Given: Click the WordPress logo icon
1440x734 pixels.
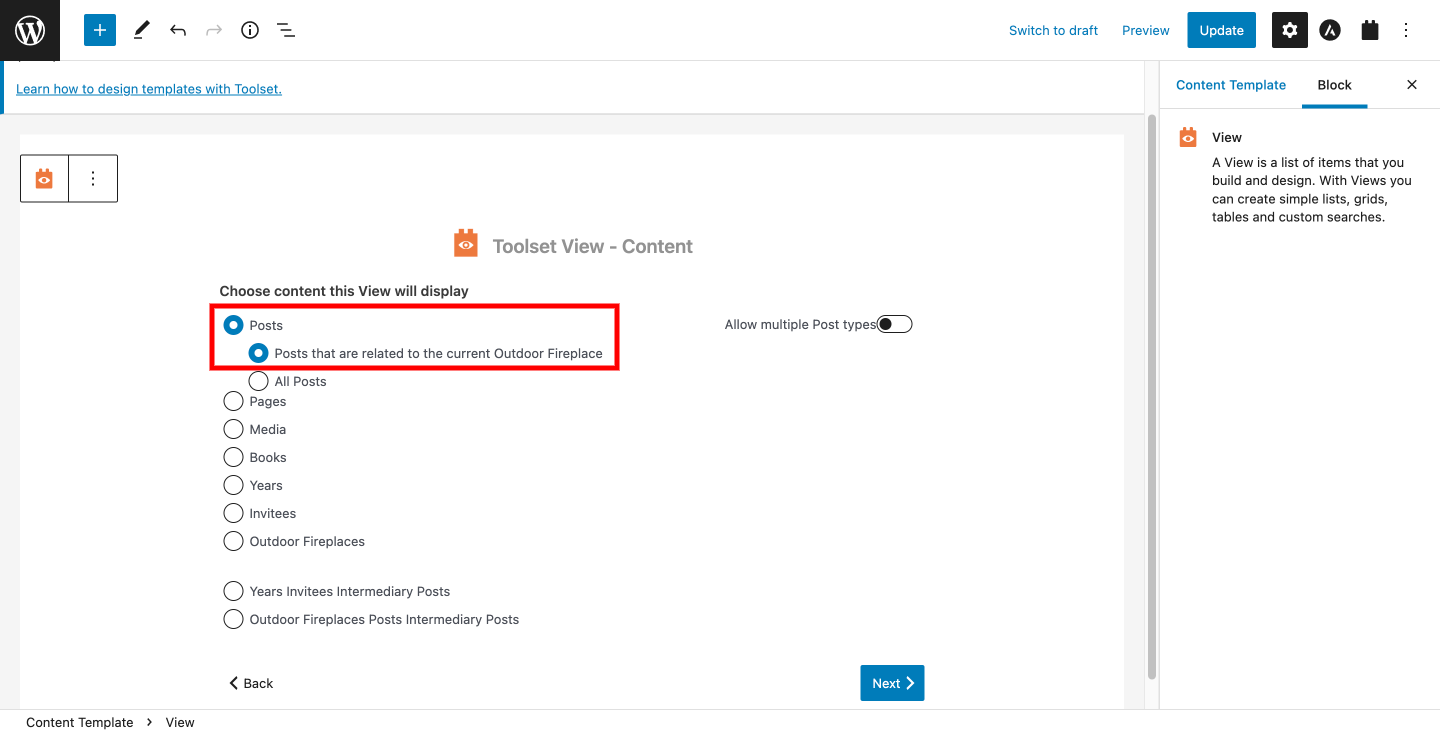Looking at the screenshot, I should (x=30, y=30).
